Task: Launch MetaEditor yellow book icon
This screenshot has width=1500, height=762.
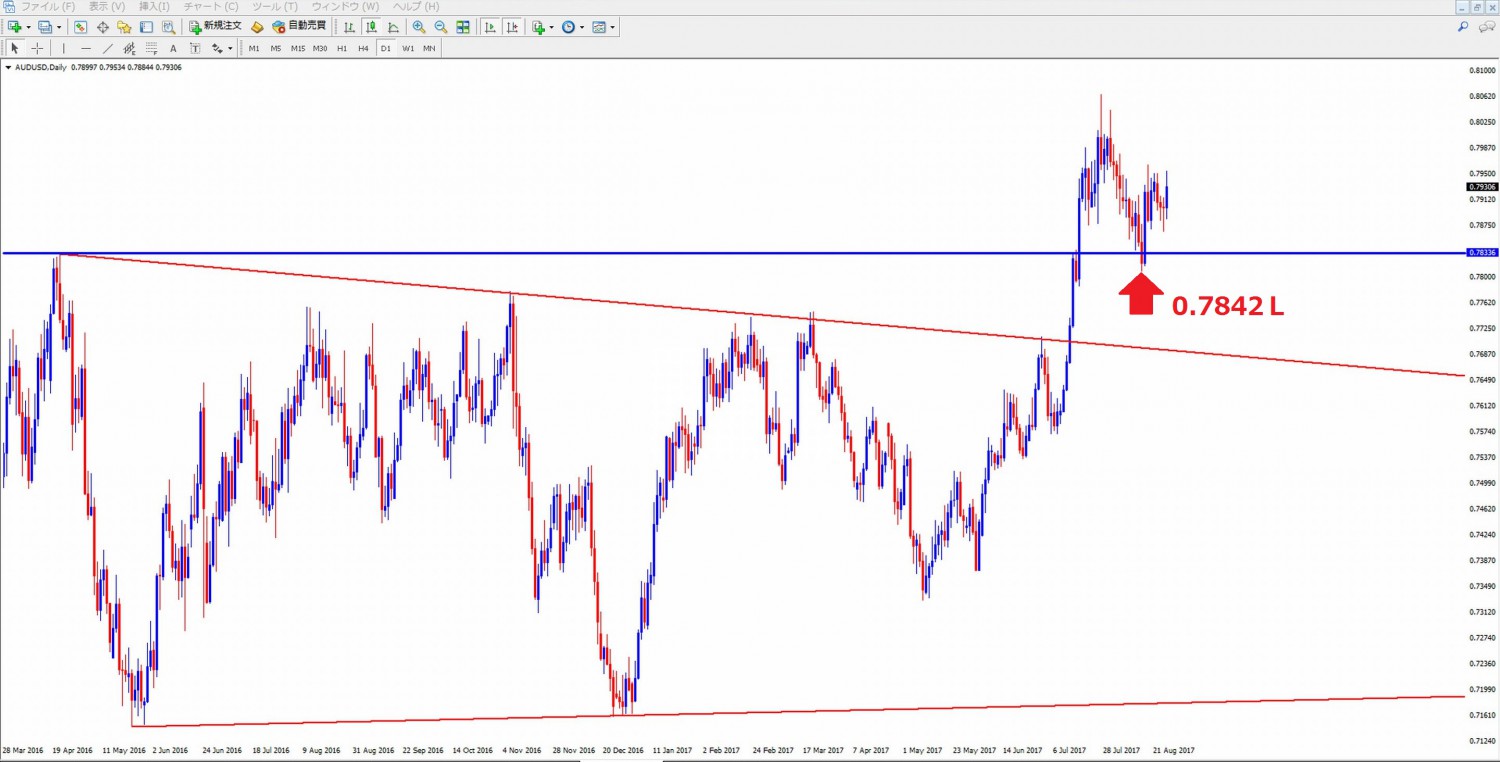Action: point(257,27)
